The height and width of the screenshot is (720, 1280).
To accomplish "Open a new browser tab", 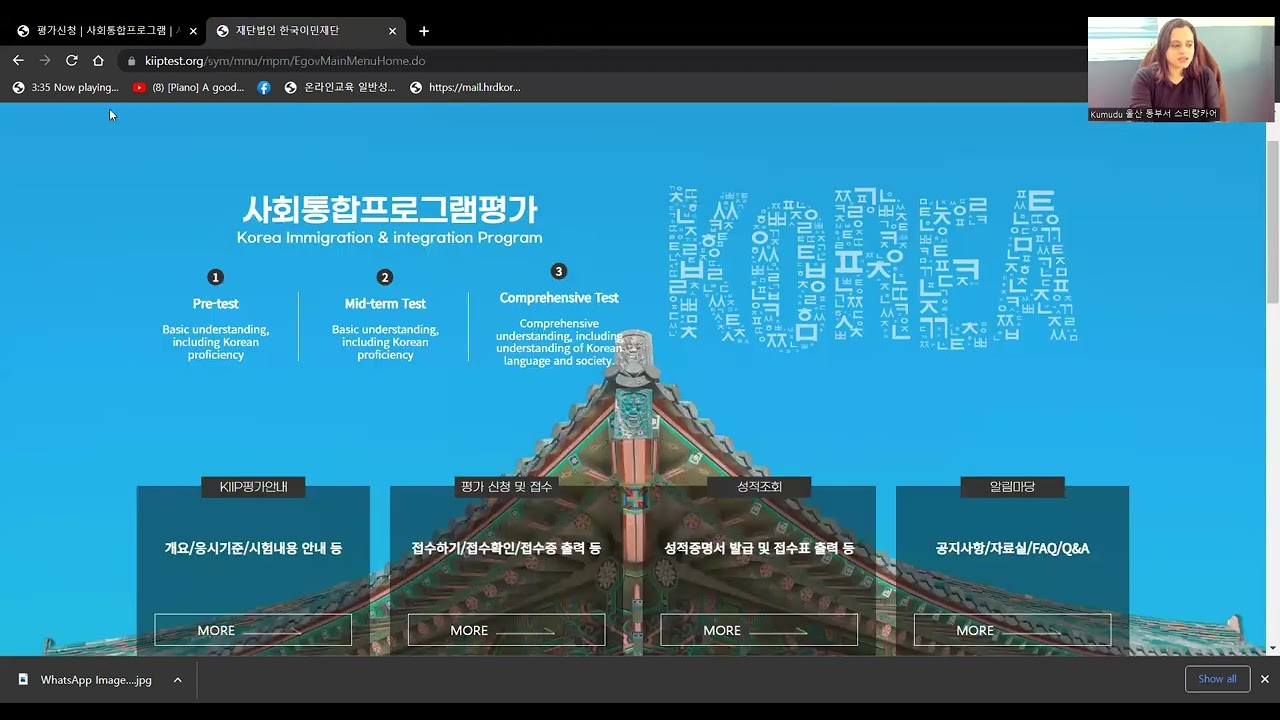I will click(424, 31).
